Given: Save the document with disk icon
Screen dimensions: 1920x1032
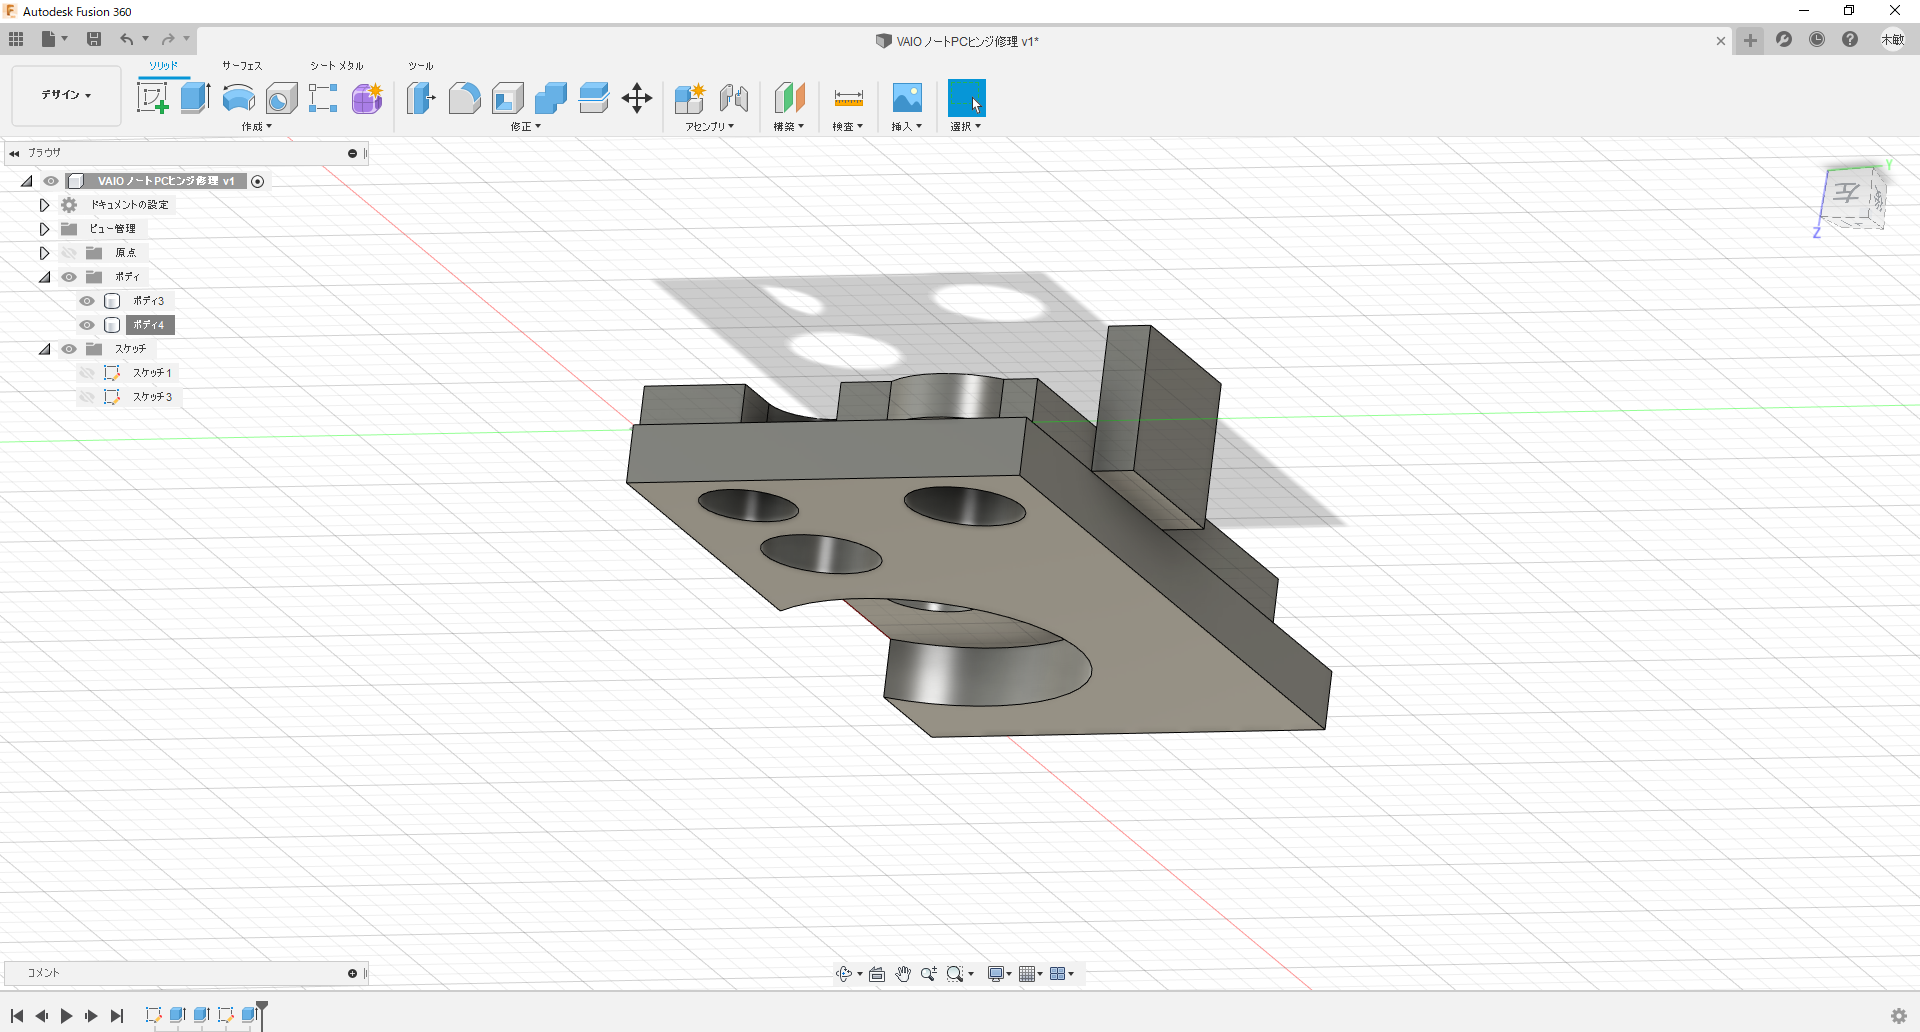Looking at the screenshot, I should click(x=94, y=39).
